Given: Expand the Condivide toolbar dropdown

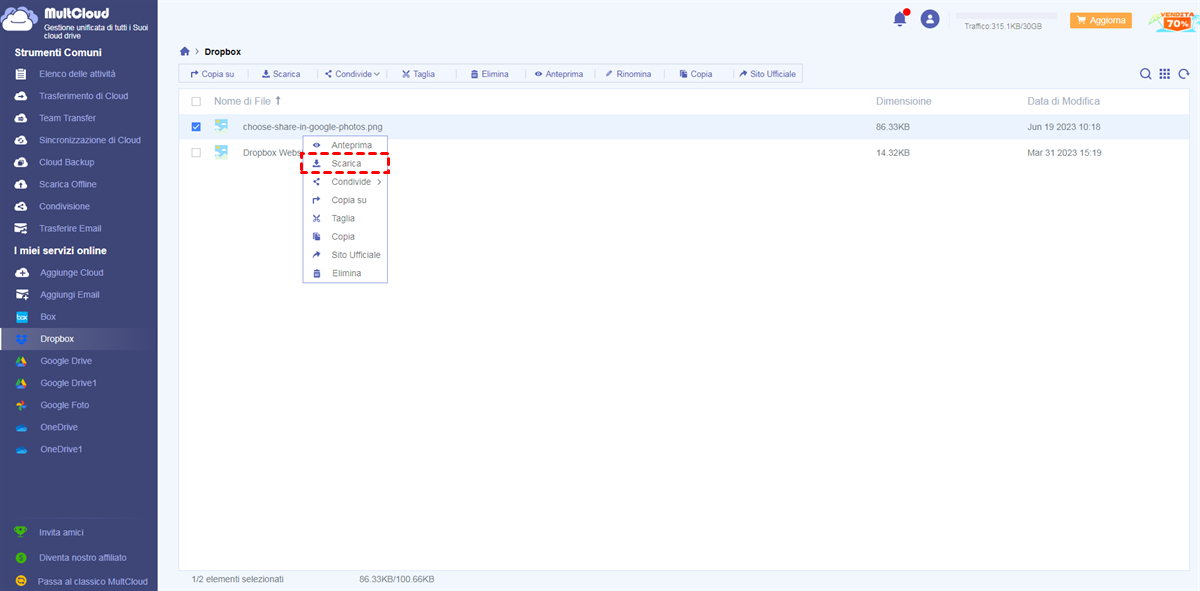Looking at the screenshot, I should (352, 74).
